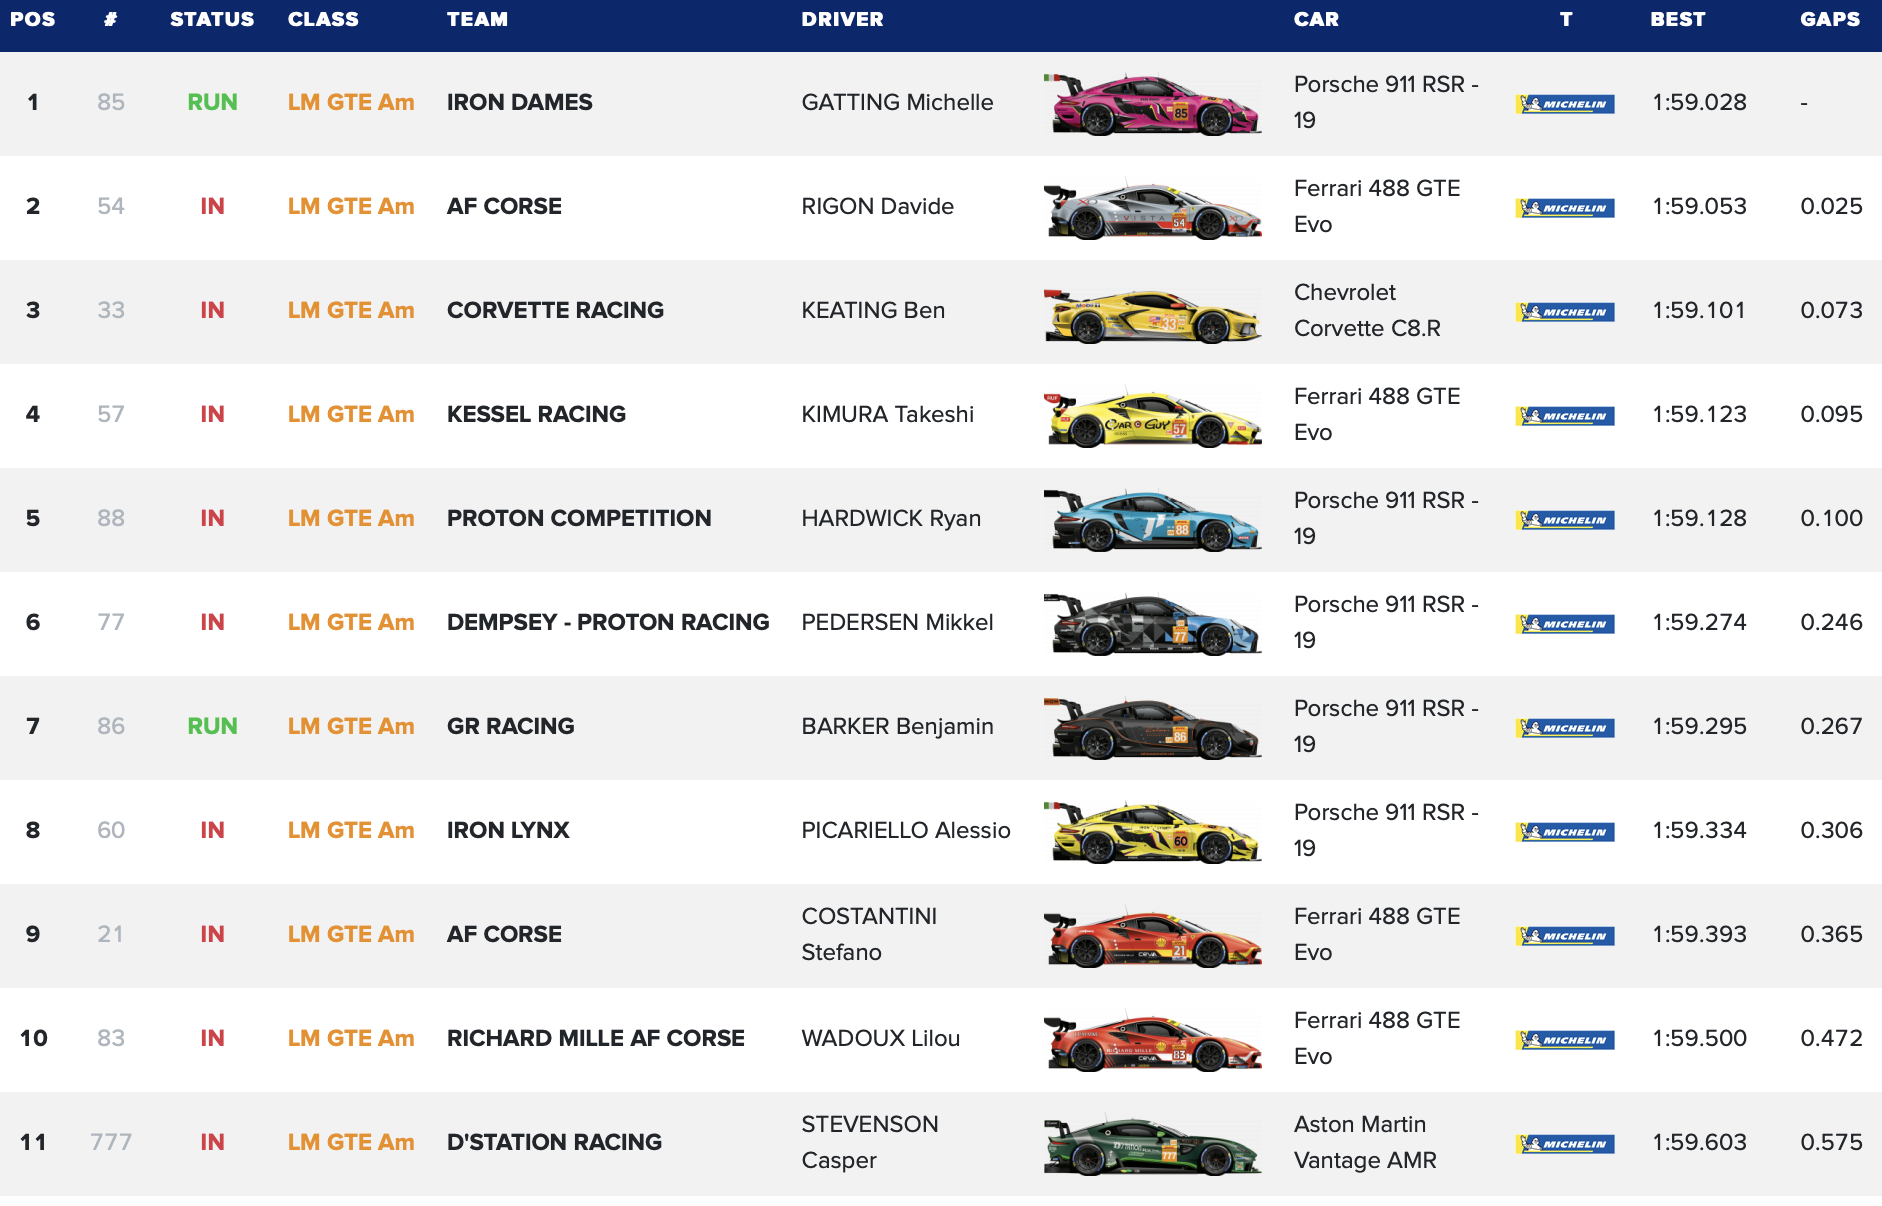This screenshot has height=1206, width=1882.
Task: Click the Aston Martin Vantage AMR car name
Action: [1365, 1142]
